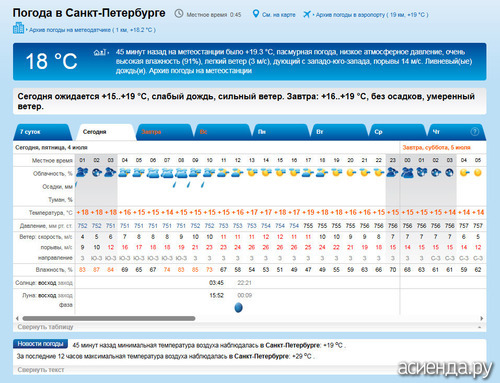Click the rain drop icon at 08 hour

174,184
